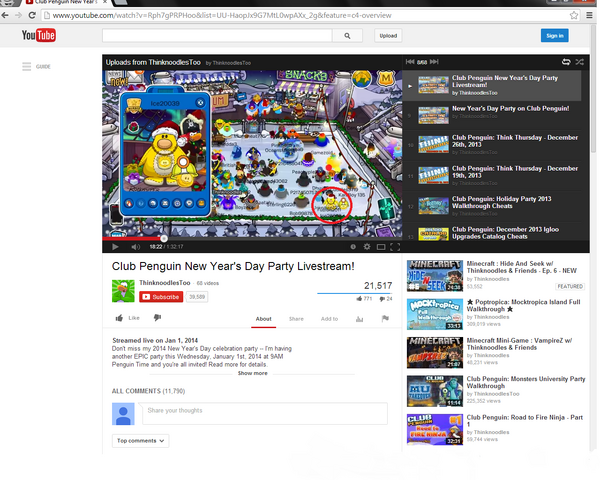
Task: Click the browser forward arrow
Action: point(18,15)
